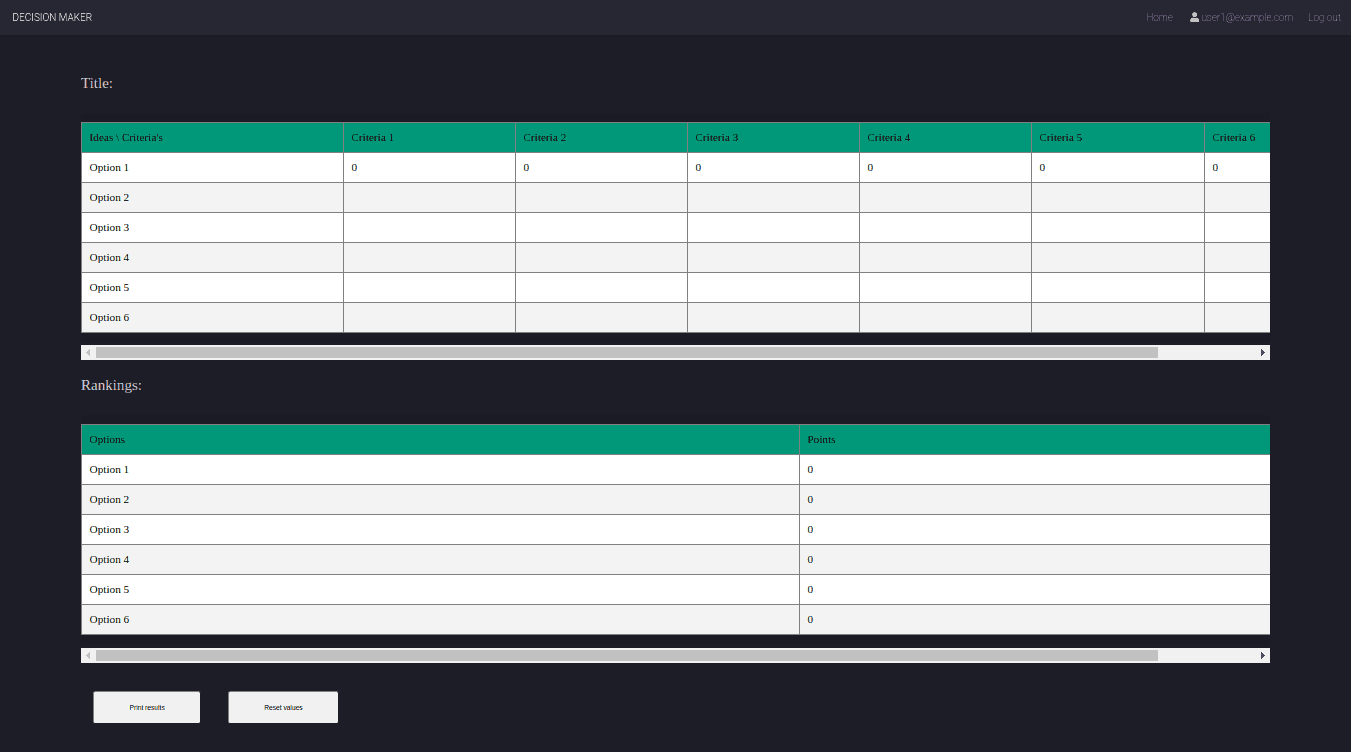Click Option 4 cell under Criteria 3

773,257
